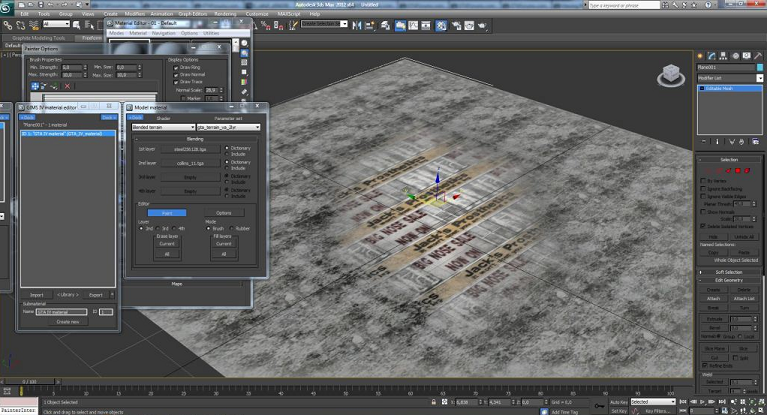
Task: Open the Group menu
Action: (x=66, y=14)
